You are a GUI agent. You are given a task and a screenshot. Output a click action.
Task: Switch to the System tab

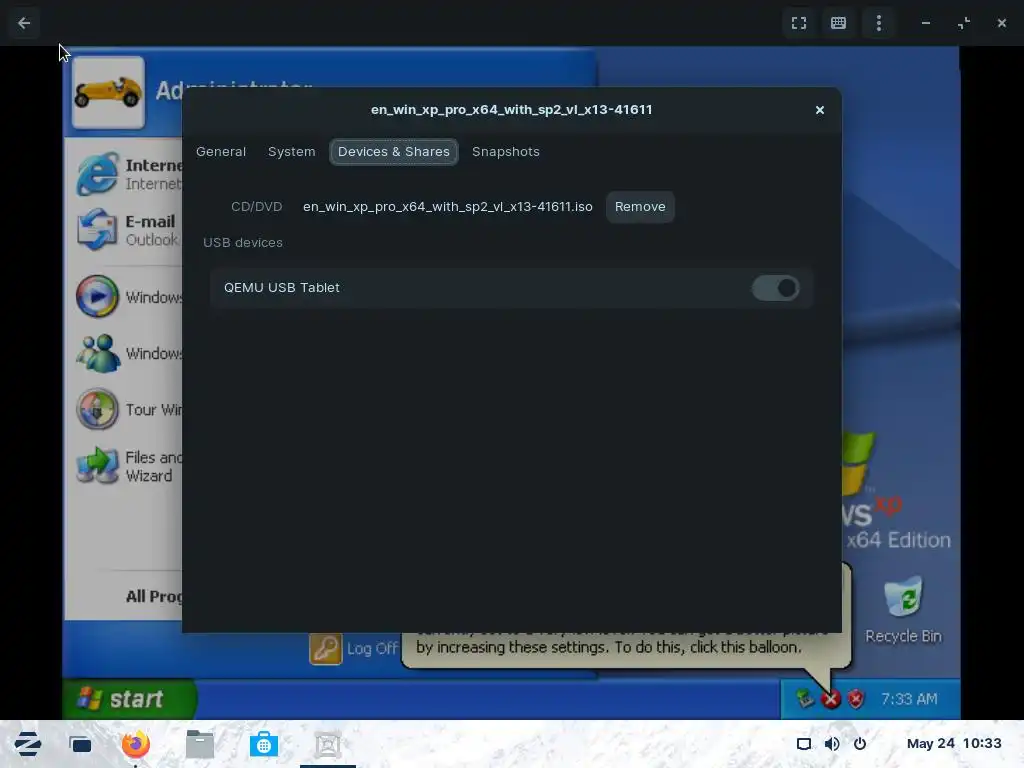coord(291,152)
